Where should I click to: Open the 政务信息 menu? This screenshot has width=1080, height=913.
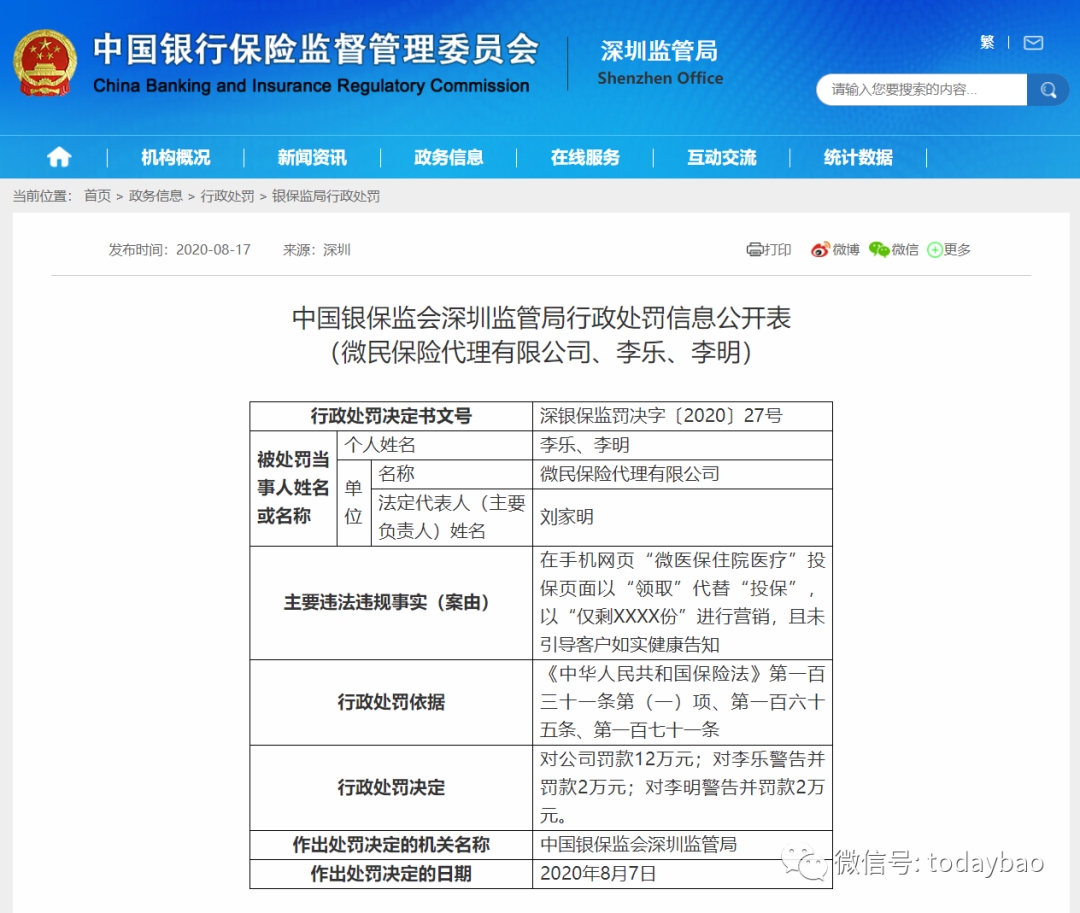coord(448,158)
